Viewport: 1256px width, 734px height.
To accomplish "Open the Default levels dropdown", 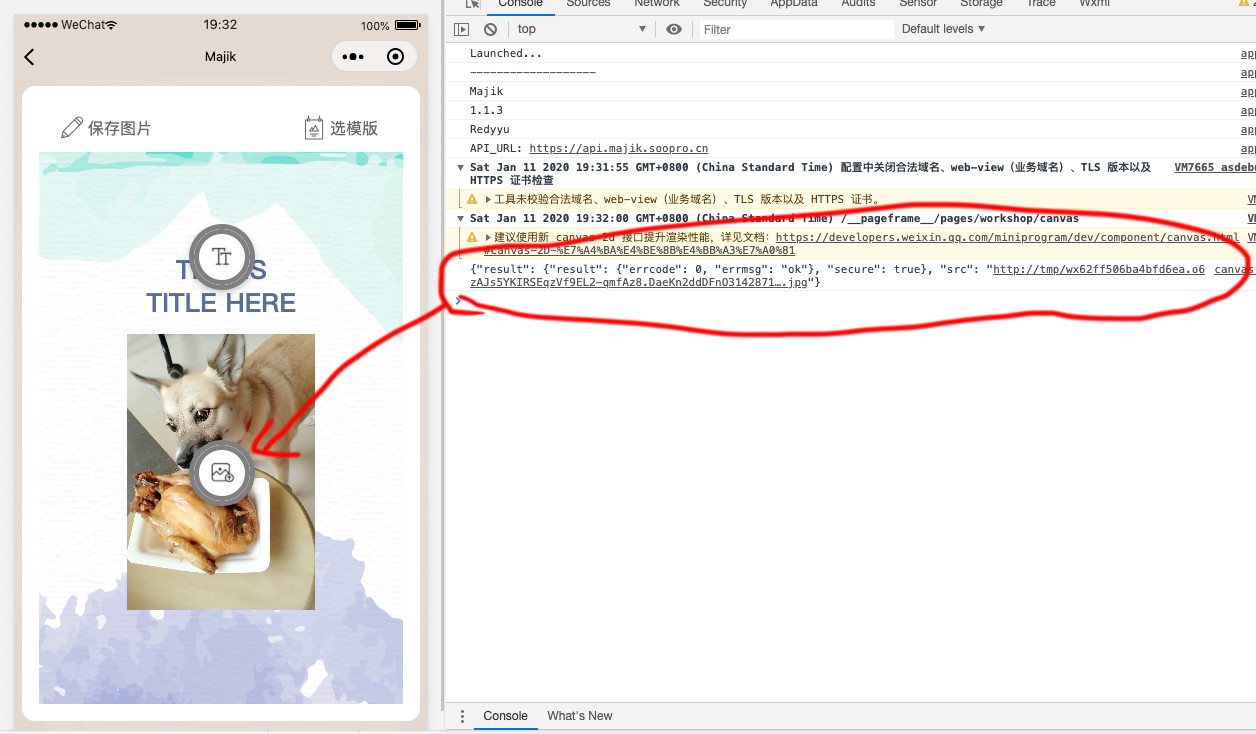I will 943,29.
